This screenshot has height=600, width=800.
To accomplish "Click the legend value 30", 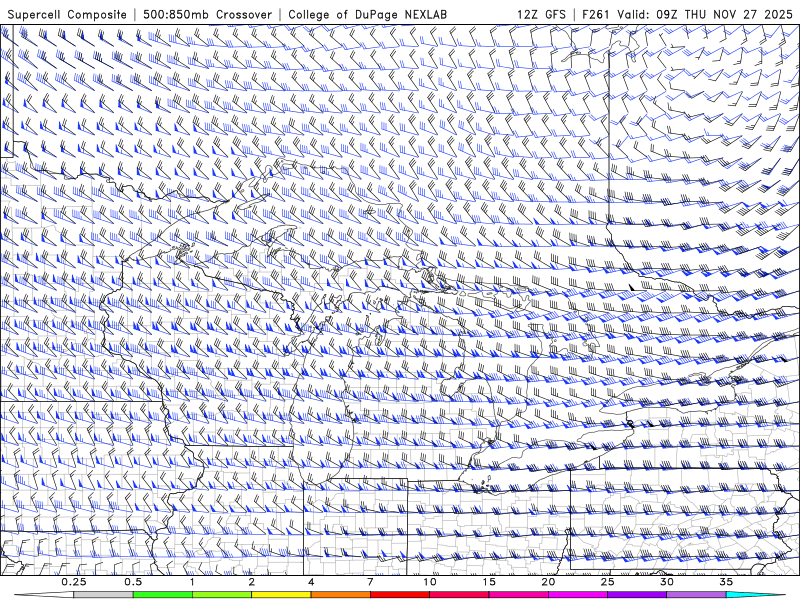I will [x=667, y=582].
